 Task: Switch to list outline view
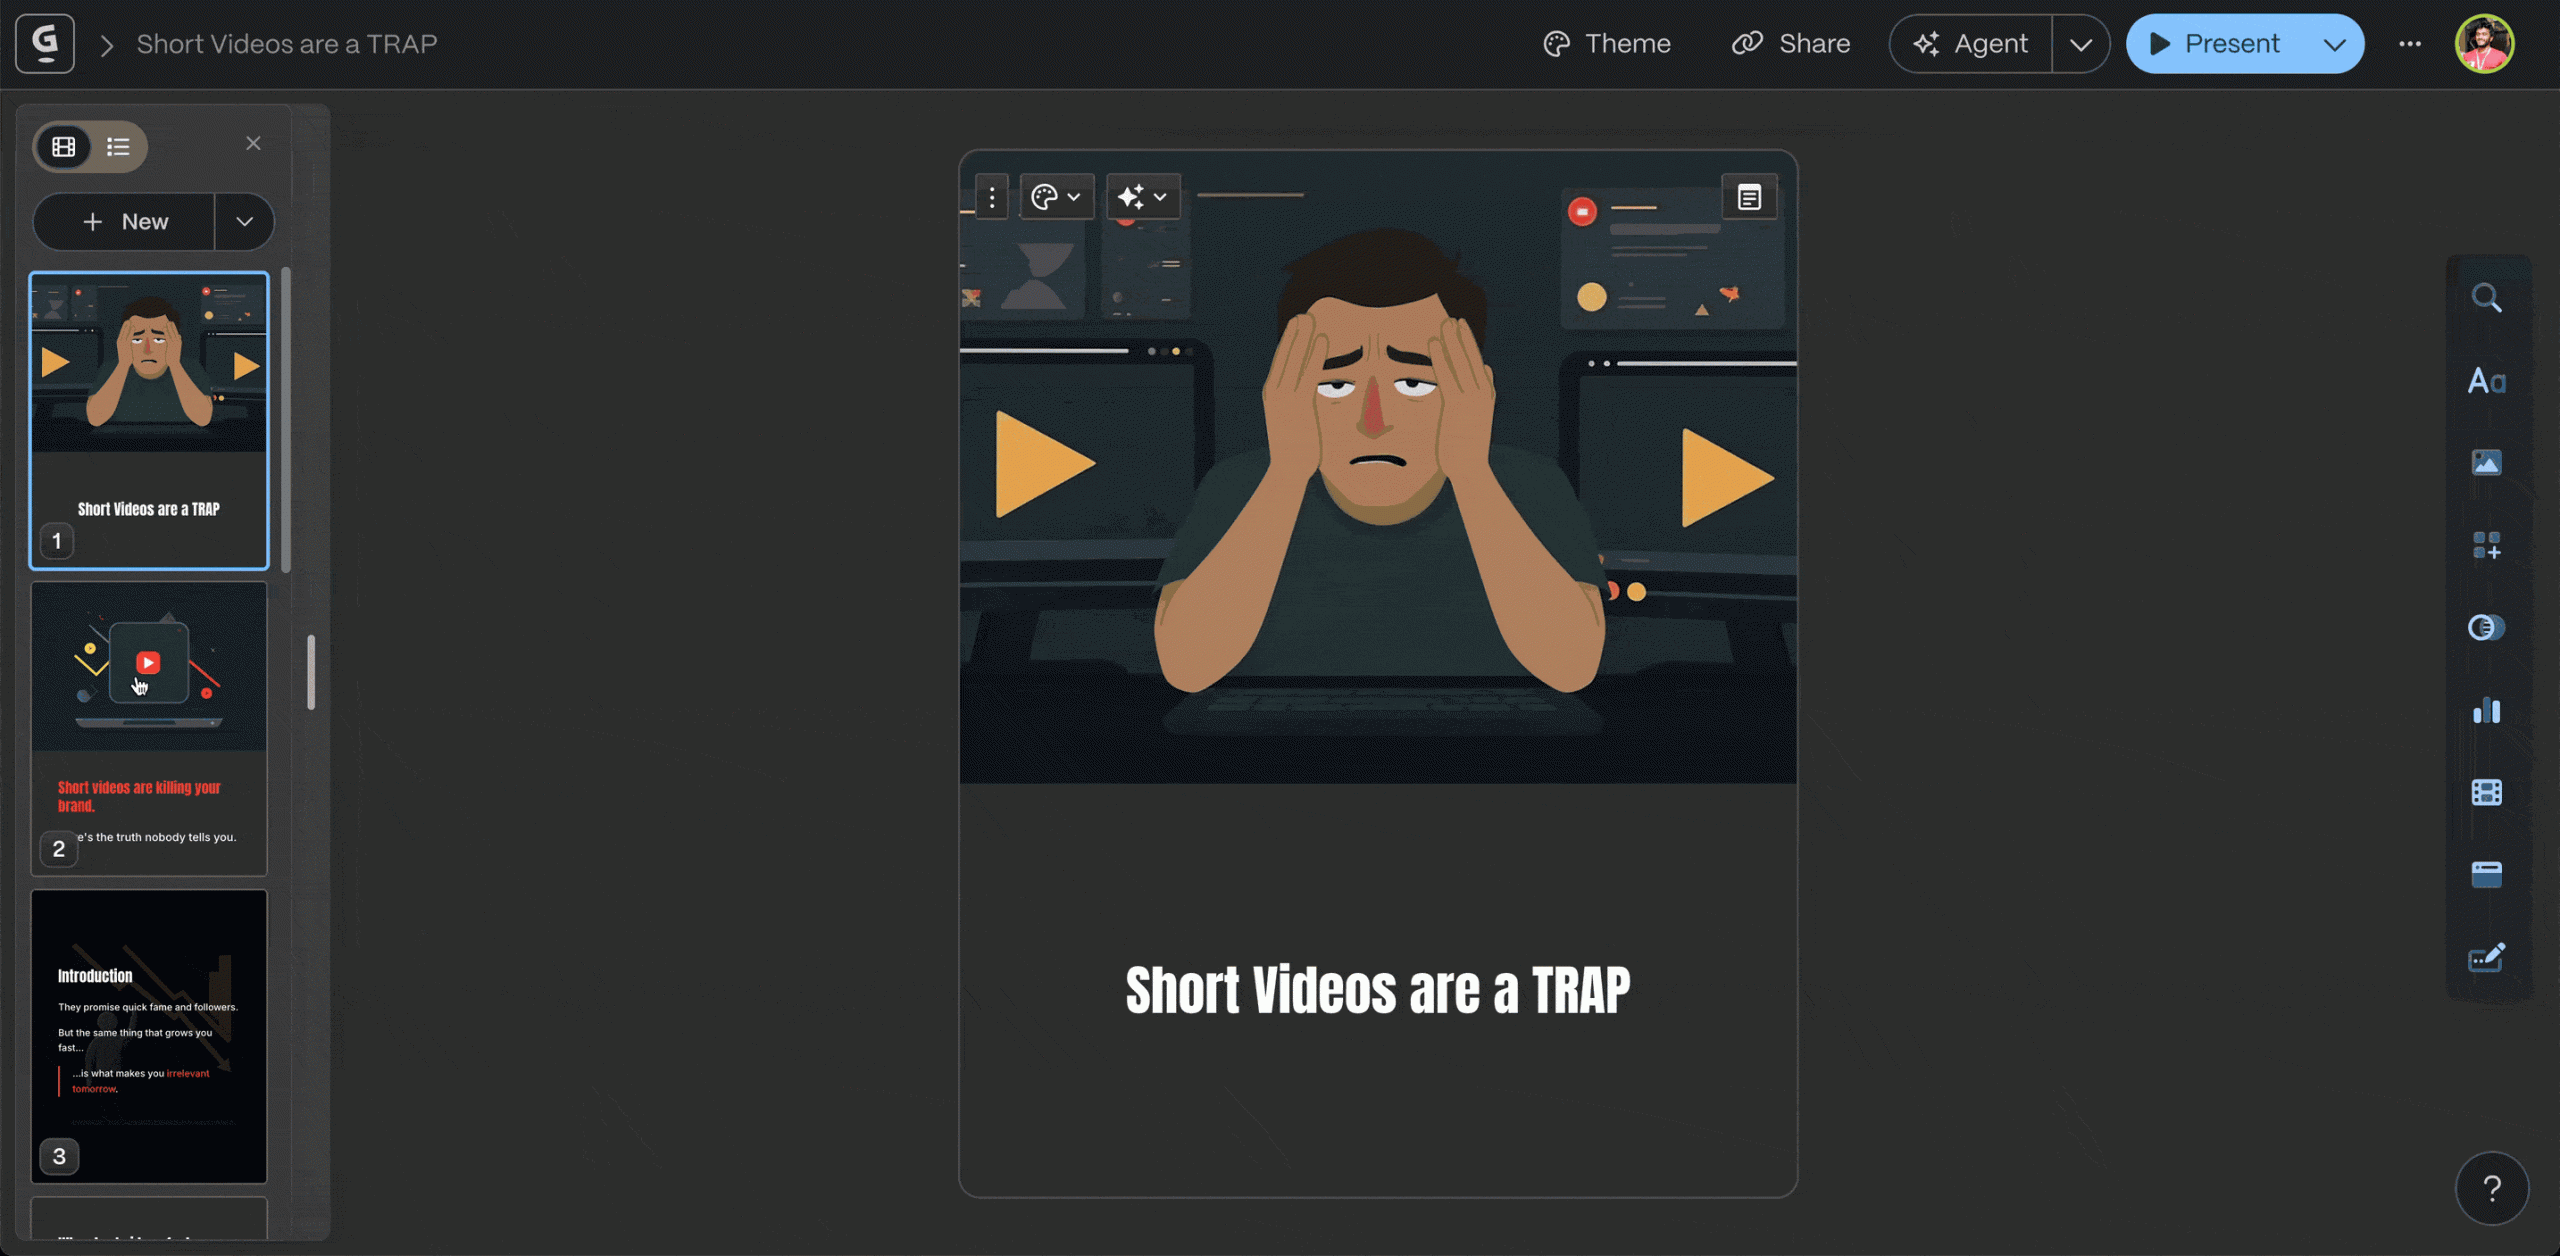pos(118,147)
